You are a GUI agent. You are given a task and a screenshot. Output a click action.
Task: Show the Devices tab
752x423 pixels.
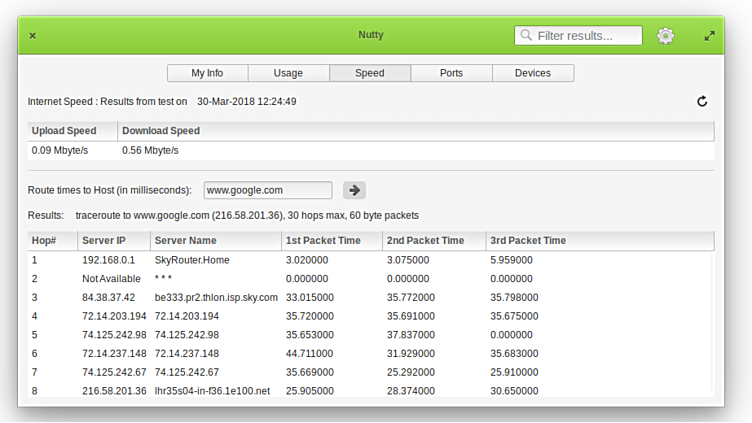click(x=532, y=73)
